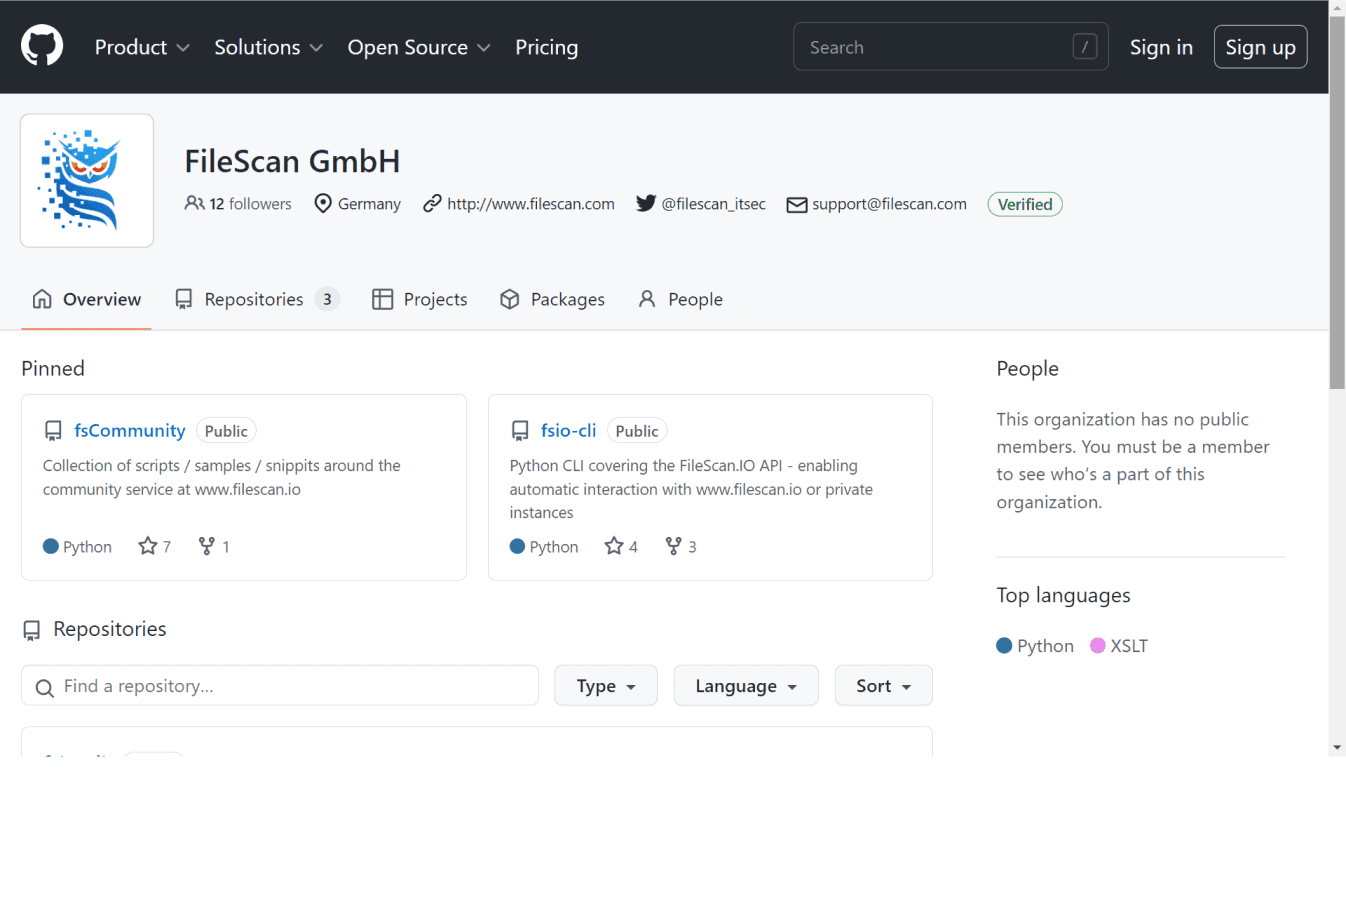Go to the Pricing page

[x=546, y=47]
